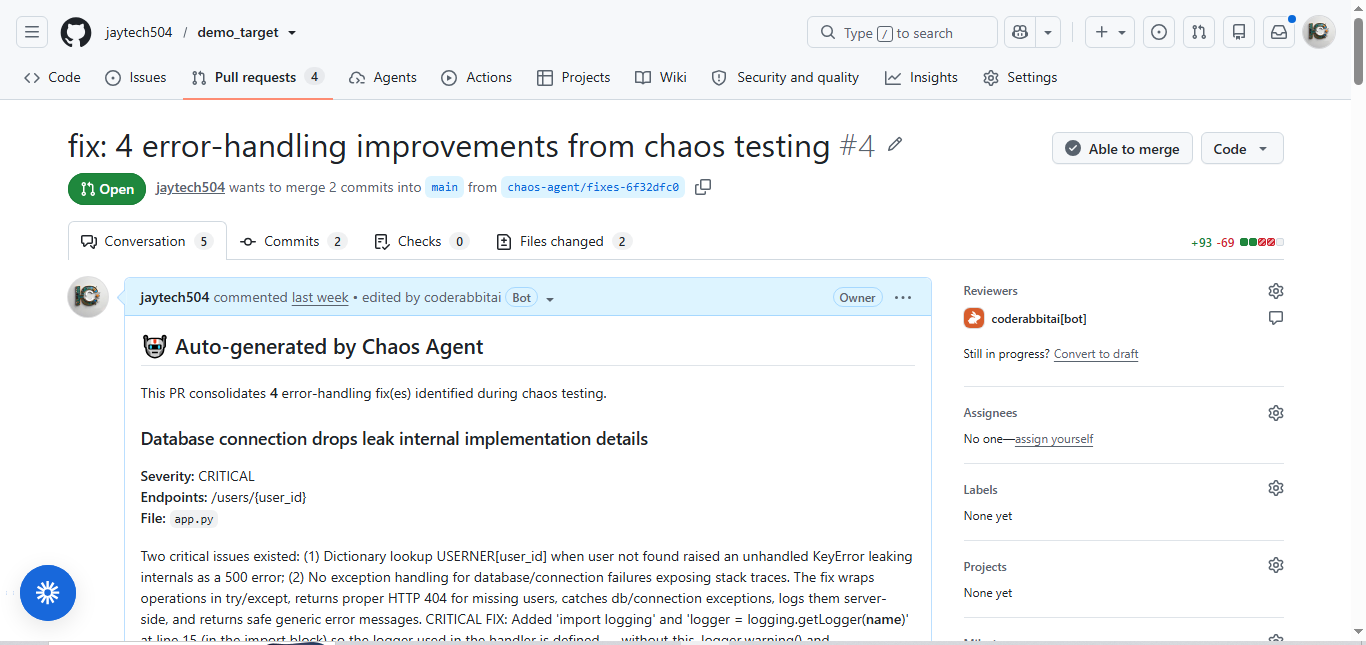Click the Able to merge button
1366x645 pixels.
1122,148
